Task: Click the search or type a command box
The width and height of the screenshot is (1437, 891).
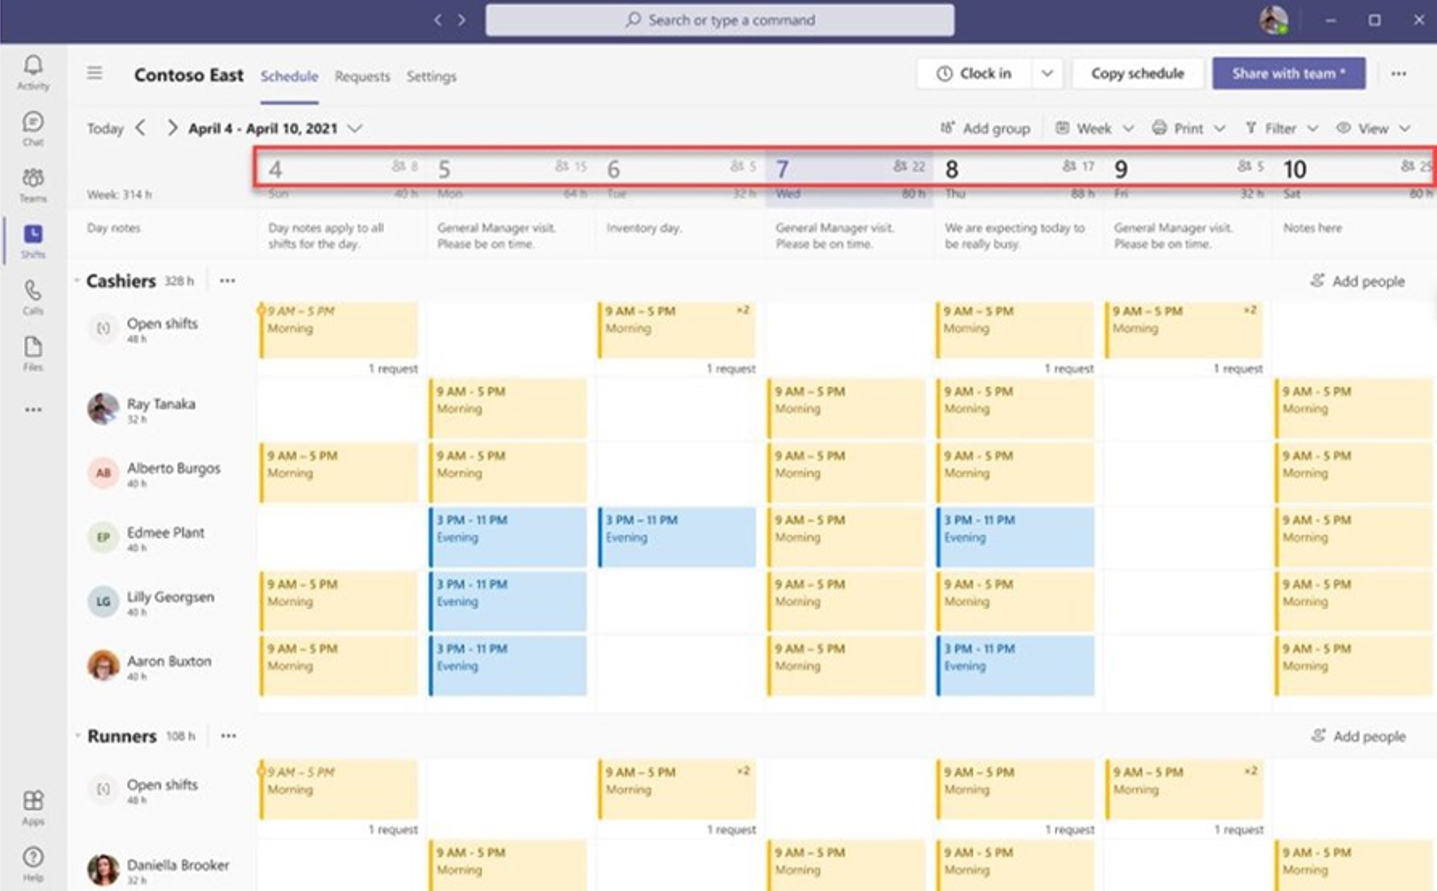Action: [718, 20]
